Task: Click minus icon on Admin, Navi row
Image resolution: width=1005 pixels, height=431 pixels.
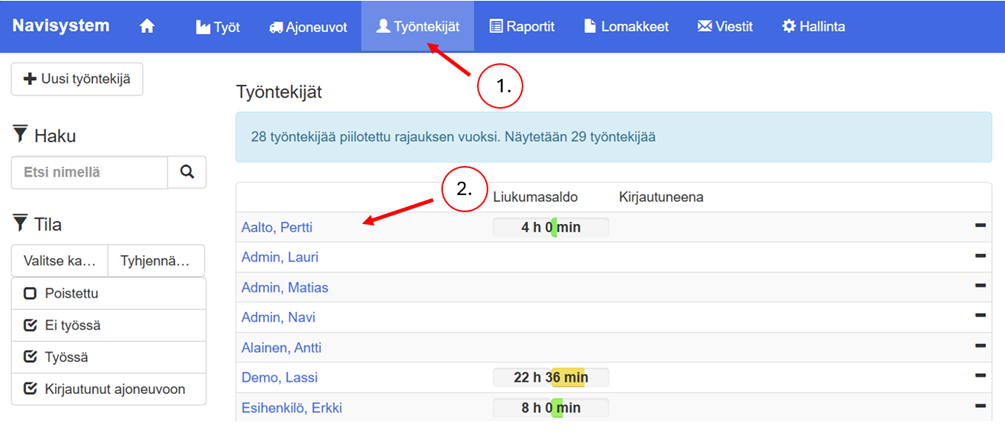Action: 980,317
